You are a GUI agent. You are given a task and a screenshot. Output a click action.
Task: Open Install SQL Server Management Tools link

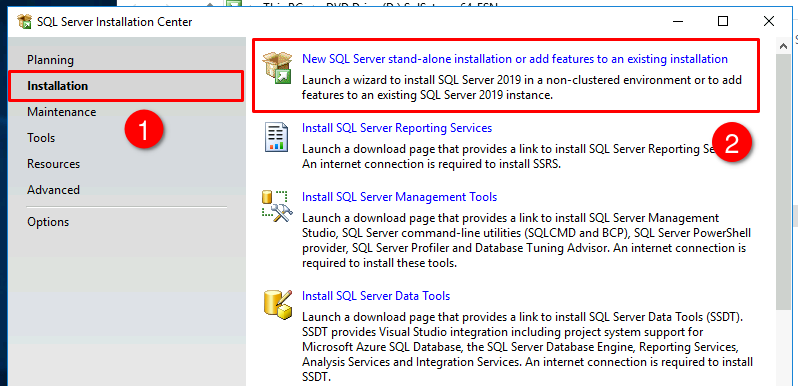pyautogui.click(x=400, y=197)
